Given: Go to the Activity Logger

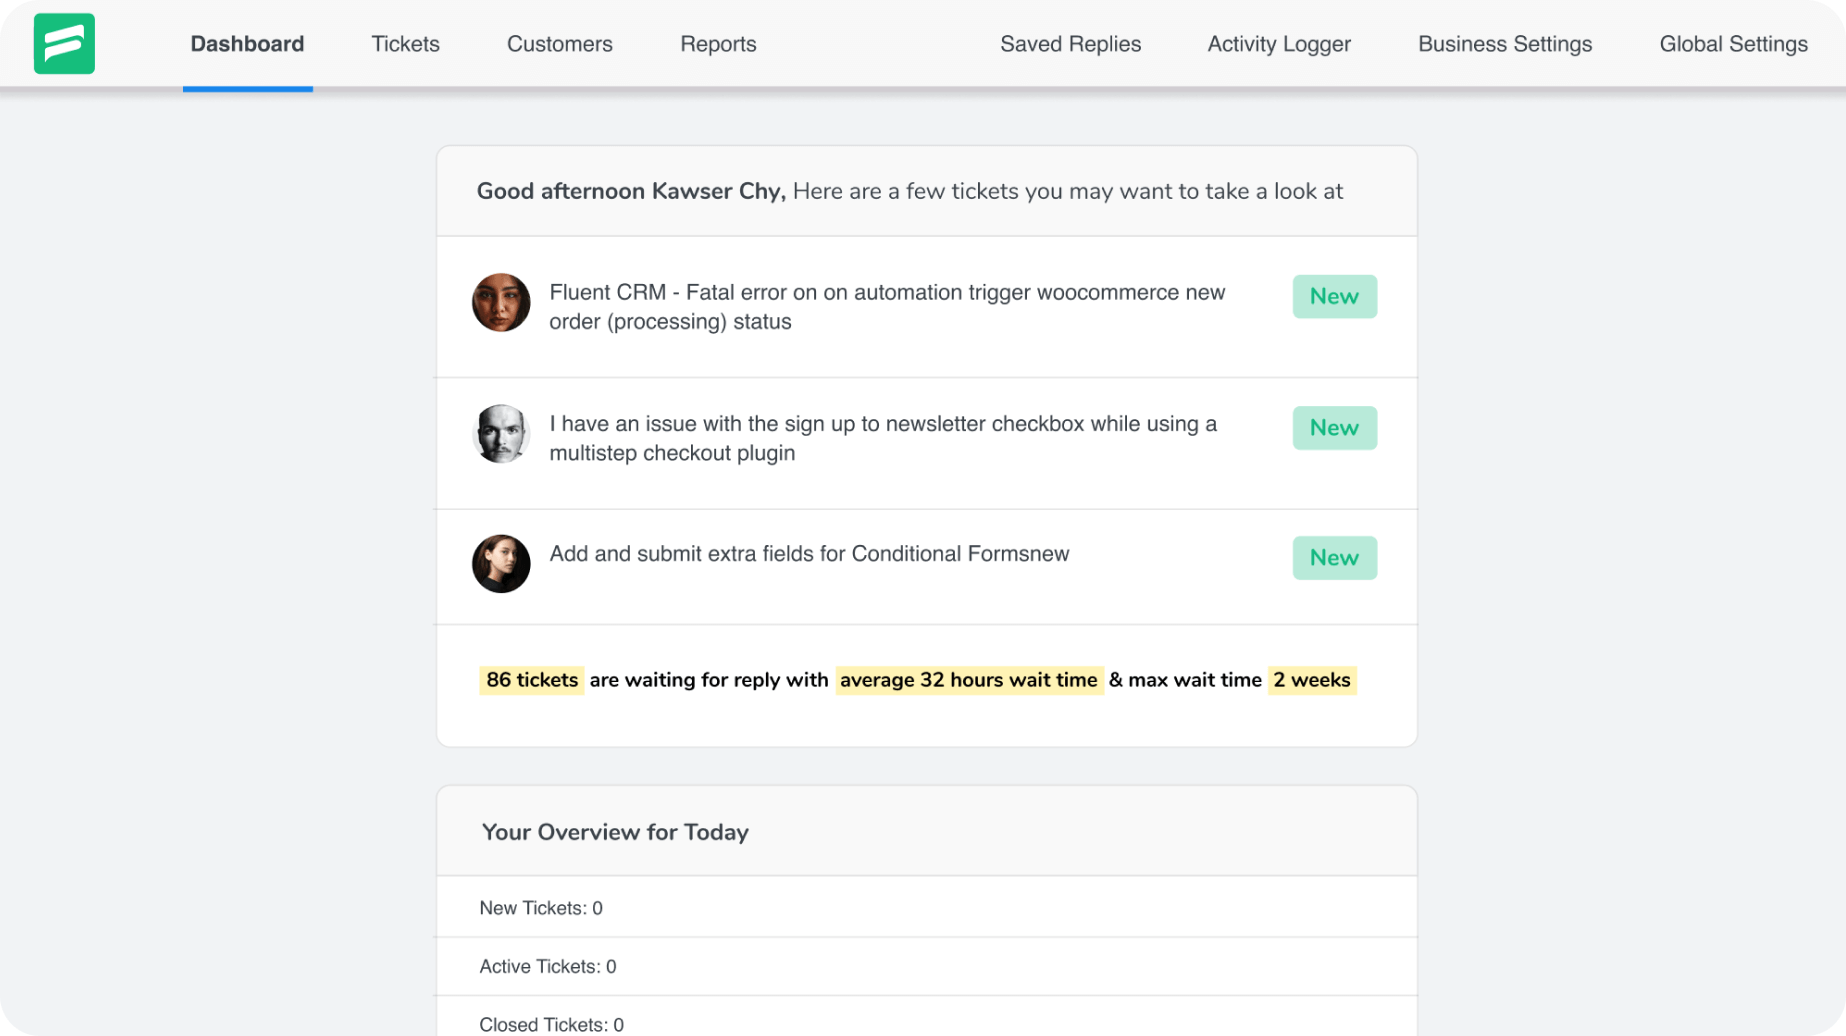Looking at the screenshot, I should pyautogui.click(x=1278, y=44).
